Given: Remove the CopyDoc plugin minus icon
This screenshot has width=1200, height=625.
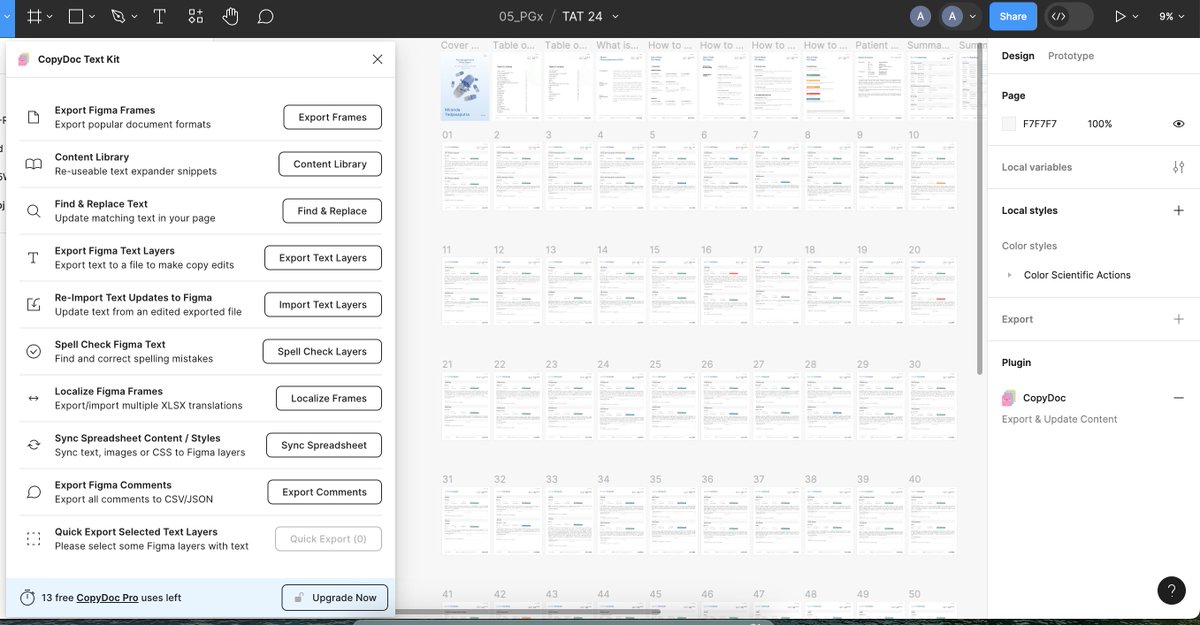Looking at the screenshot, I should pyautogui.click(x=1178, y=398).
